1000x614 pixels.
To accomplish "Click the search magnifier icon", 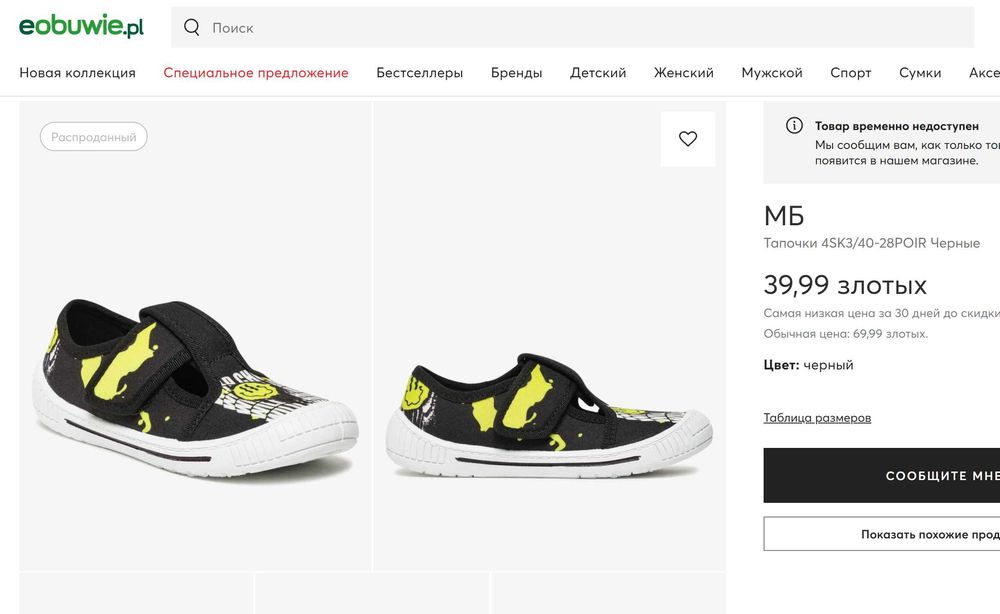I will (x=192, y=27).
